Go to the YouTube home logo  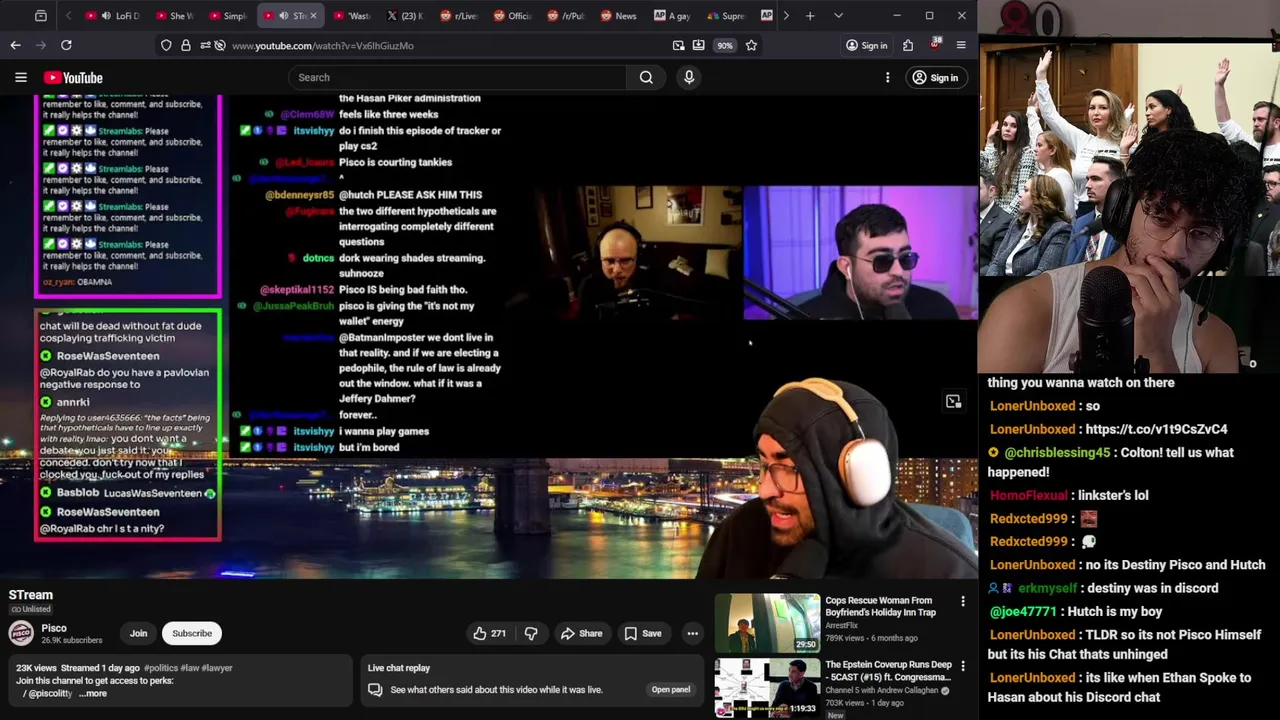coord(73,77)
